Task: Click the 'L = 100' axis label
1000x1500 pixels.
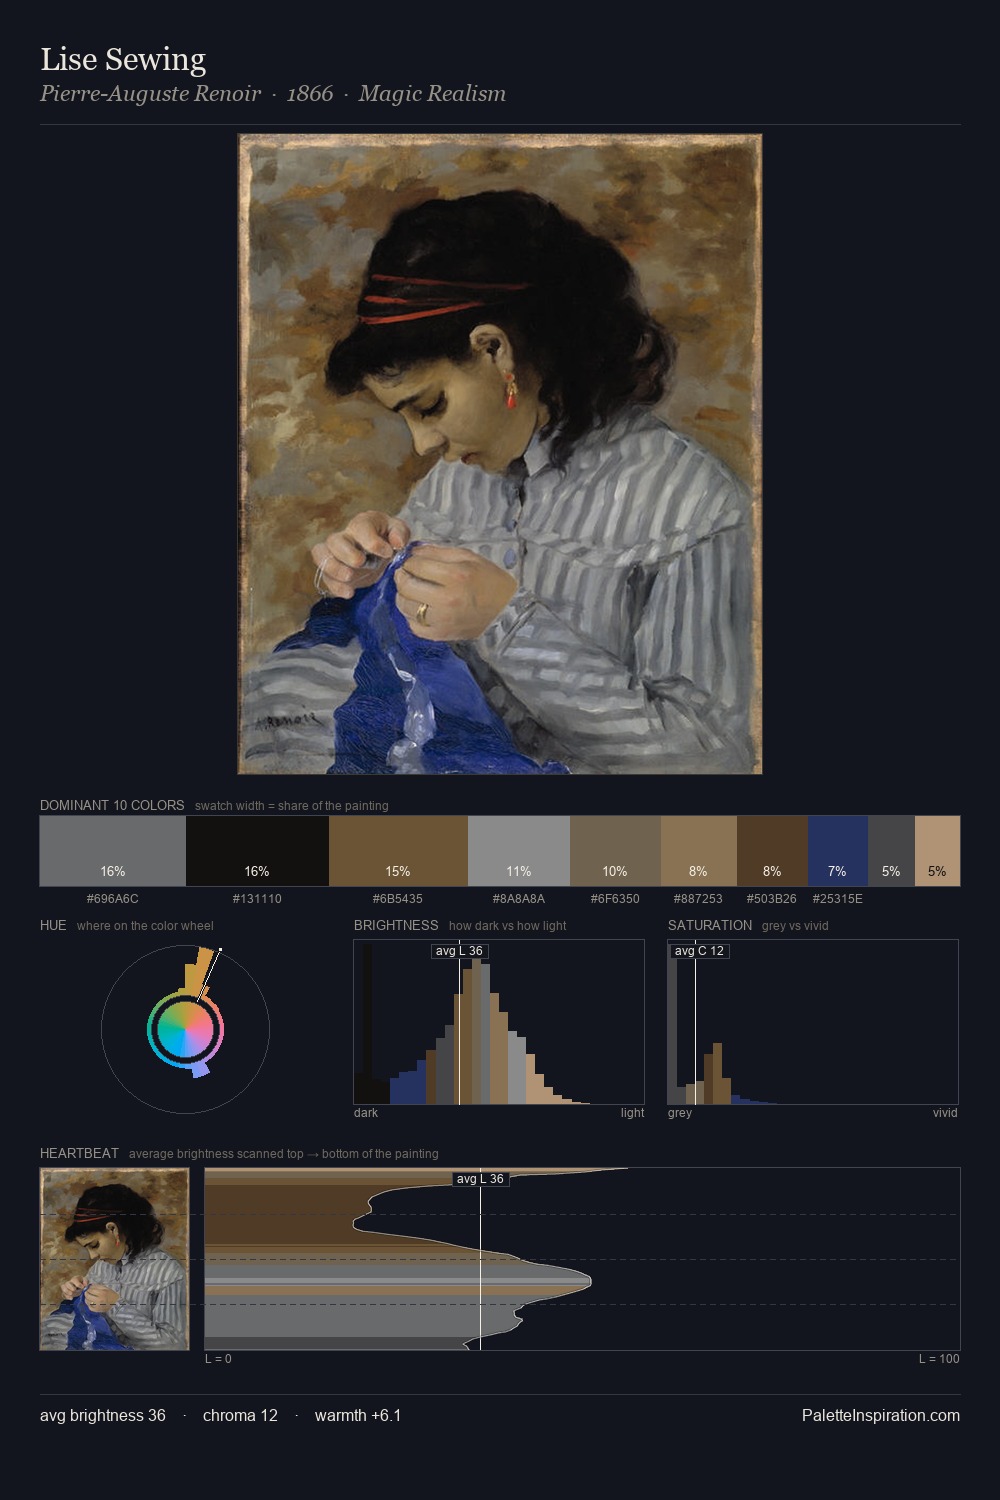Action: click(939, 1359)
